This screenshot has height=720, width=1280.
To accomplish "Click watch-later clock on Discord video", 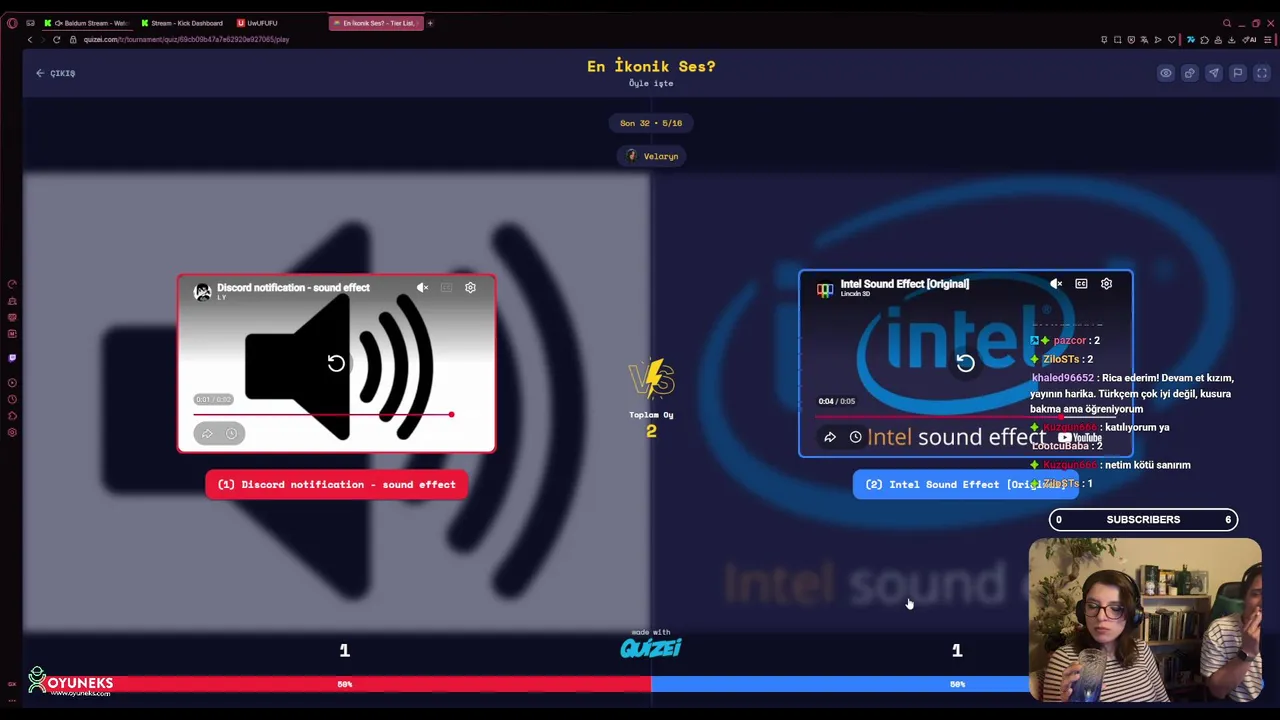I will click(231, 434).
